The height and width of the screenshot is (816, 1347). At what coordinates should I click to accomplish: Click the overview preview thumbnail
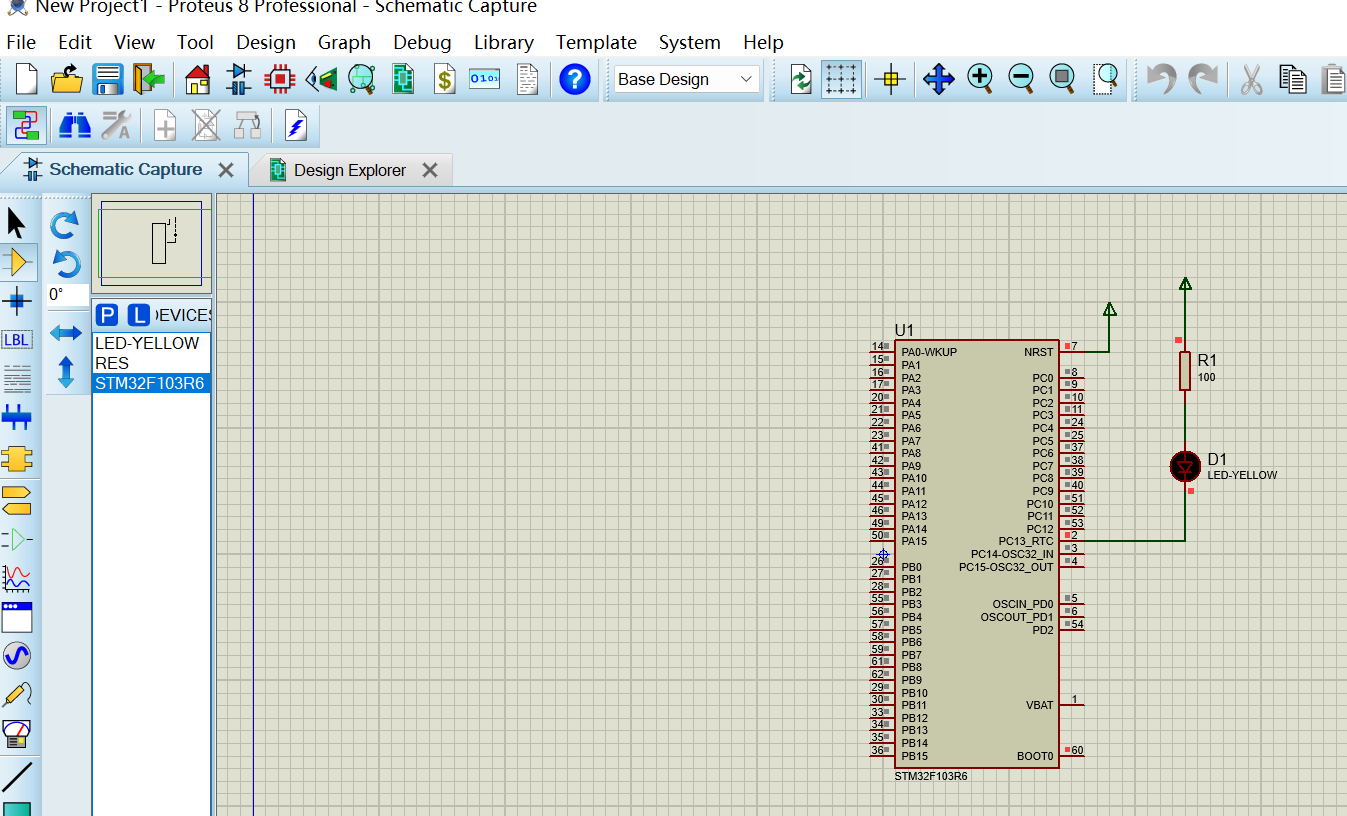pos(152,243)
